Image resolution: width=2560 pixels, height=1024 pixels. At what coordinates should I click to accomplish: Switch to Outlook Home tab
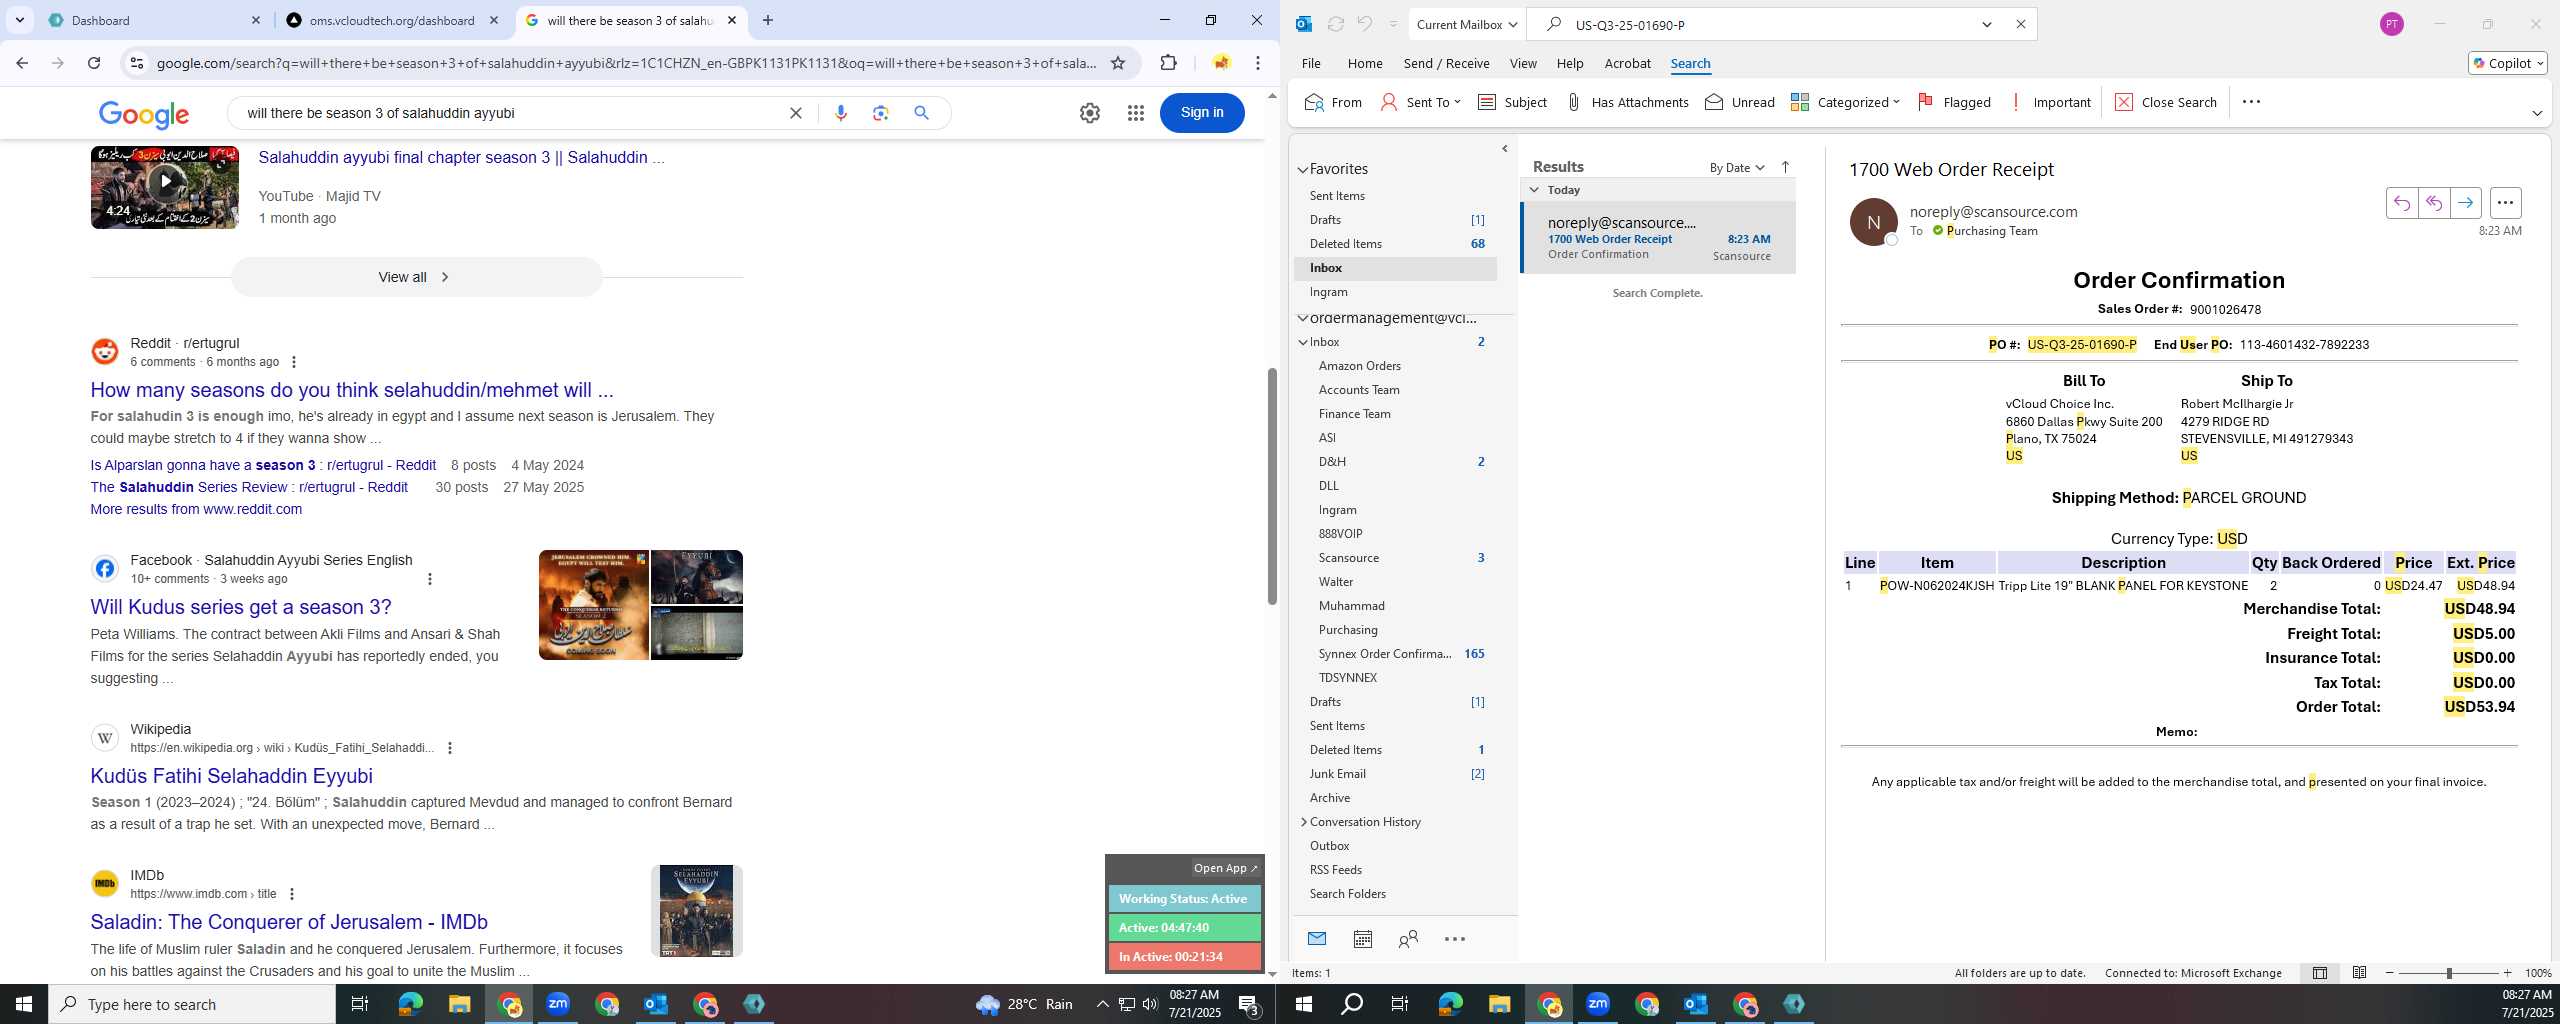click(1365, 63)
